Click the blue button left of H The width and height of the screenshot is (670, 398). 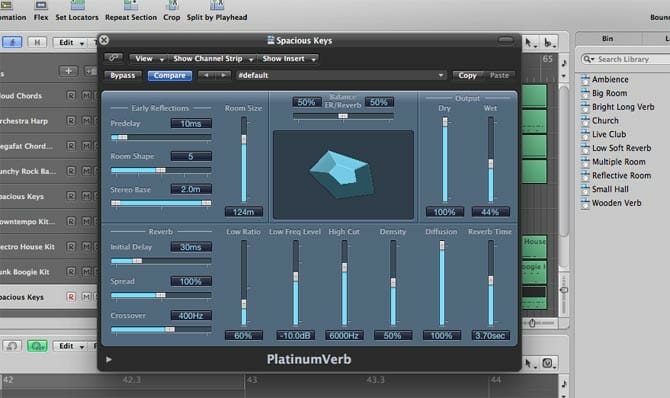(x=12, y=43)
